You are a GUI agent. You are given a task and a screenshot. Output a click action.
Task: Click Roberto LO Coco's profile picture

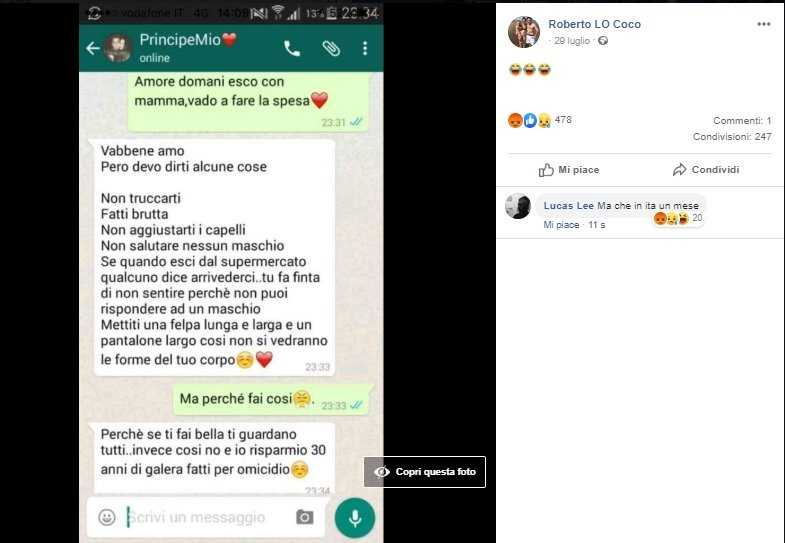click(x=524, y=32)
